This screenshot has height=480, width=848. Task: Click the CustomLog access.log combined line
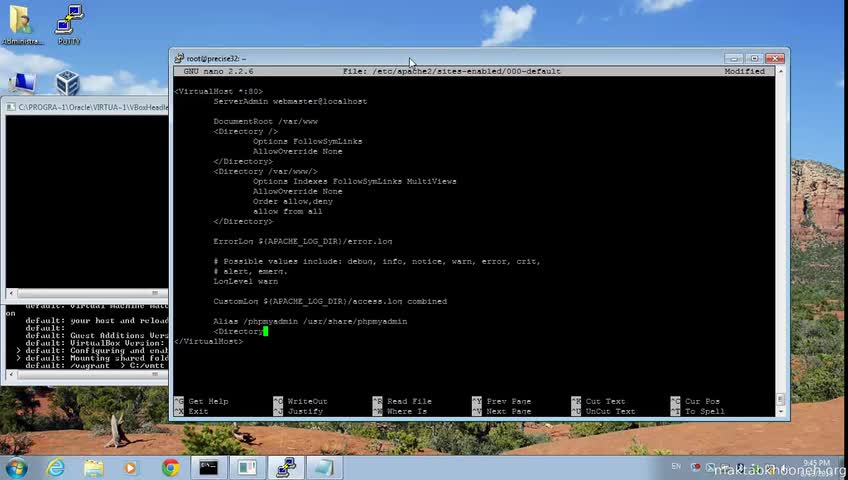pyautogui.click(x=330, y=301)
